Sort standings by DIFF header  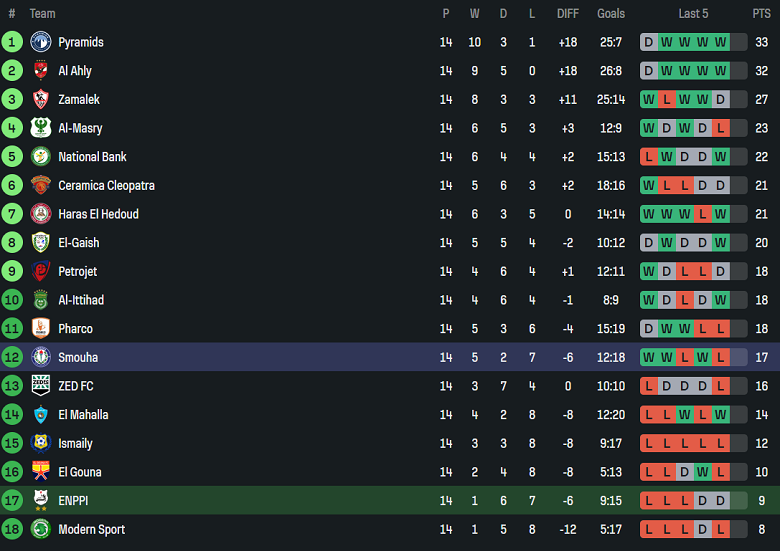click(567, 14)
